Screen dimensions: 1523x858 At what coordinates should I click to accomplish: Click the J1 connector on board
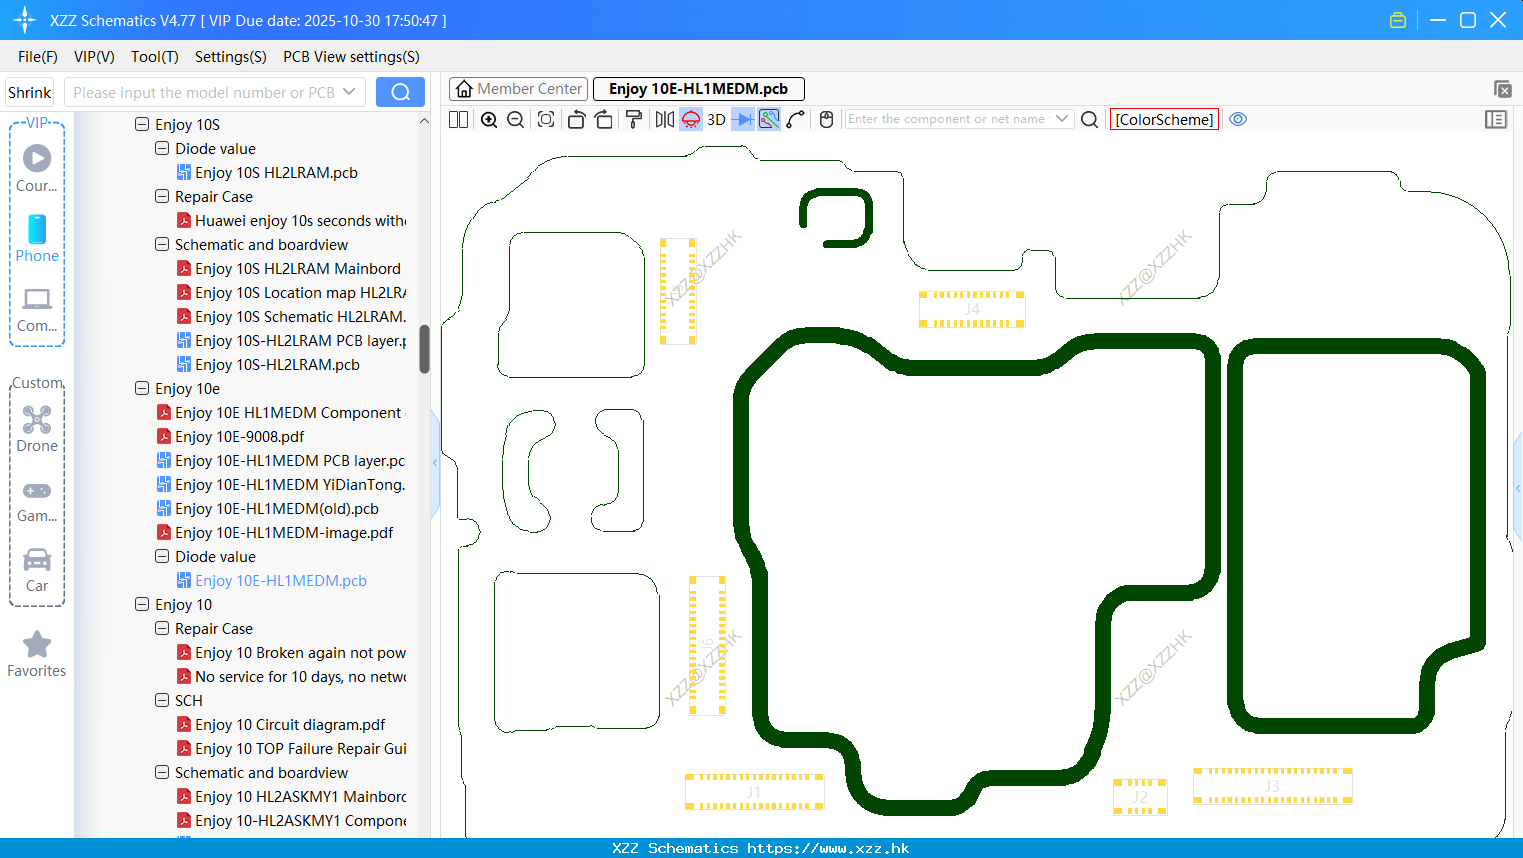[x=754, y=791]
